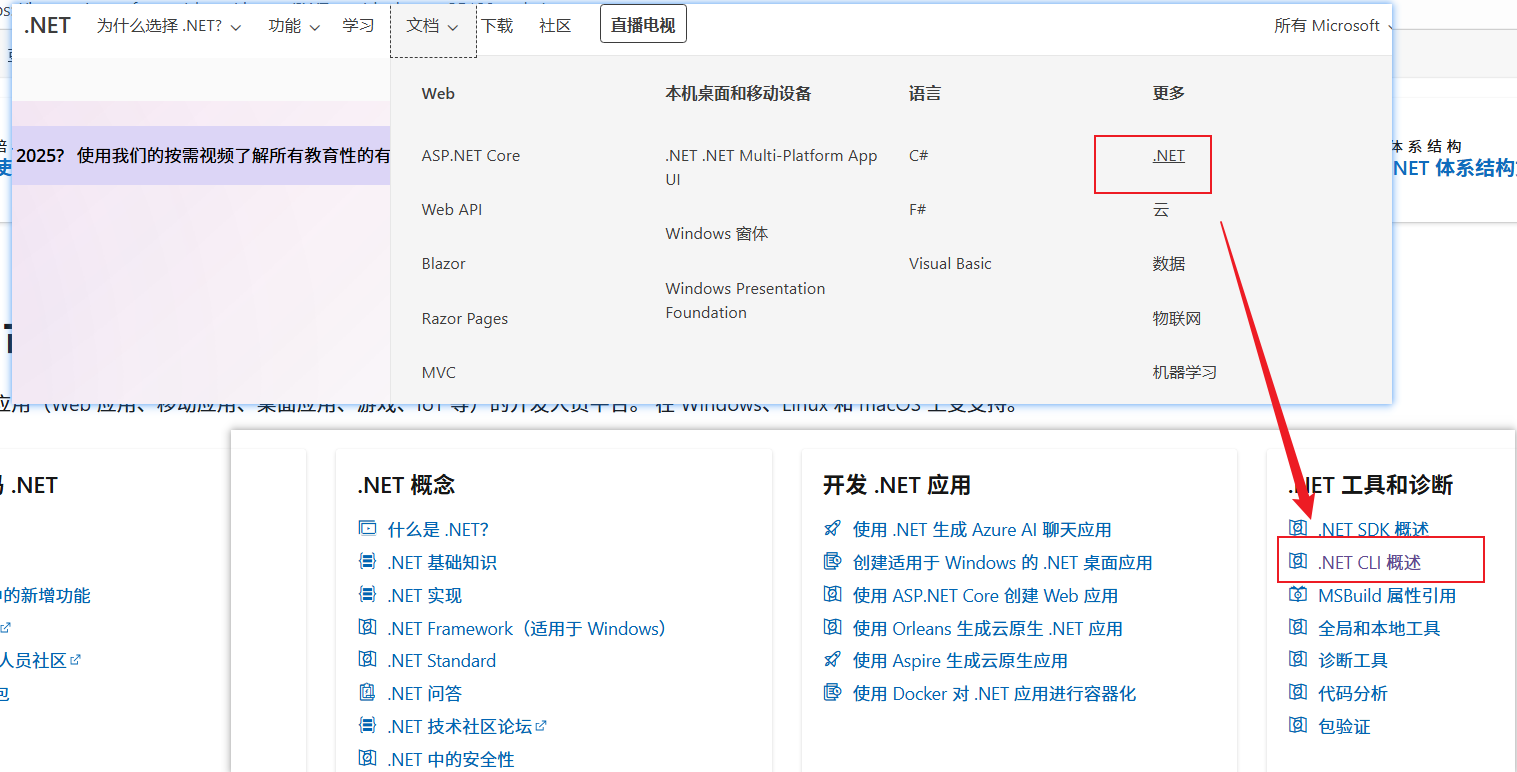Open 使用 Docker 对 .NET 应用进行容器化
Screen dimensions: 1517x772
pyautogui.click(x=994, y=694)
